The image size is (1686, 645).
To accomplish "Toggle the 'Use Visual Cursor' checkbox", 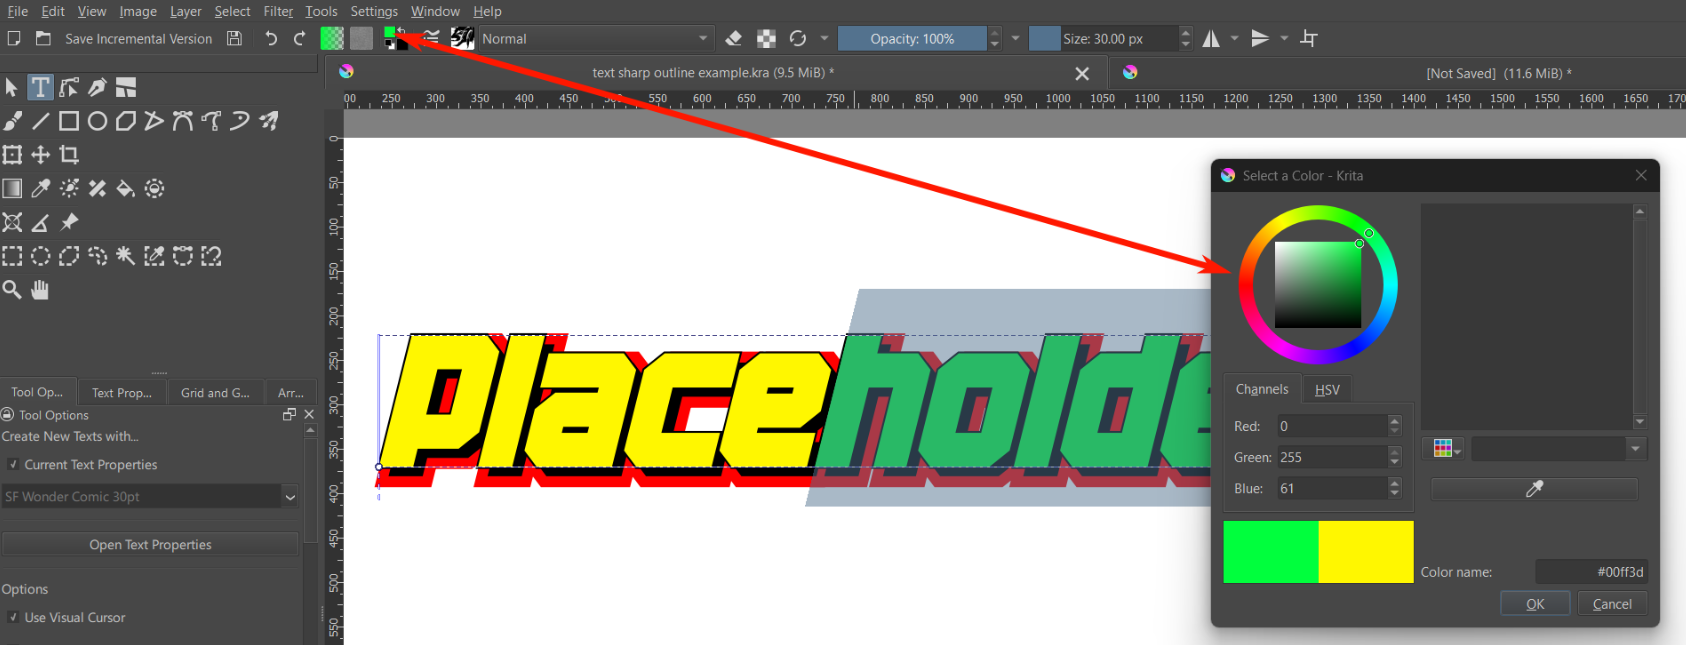I will click(13, 617).
